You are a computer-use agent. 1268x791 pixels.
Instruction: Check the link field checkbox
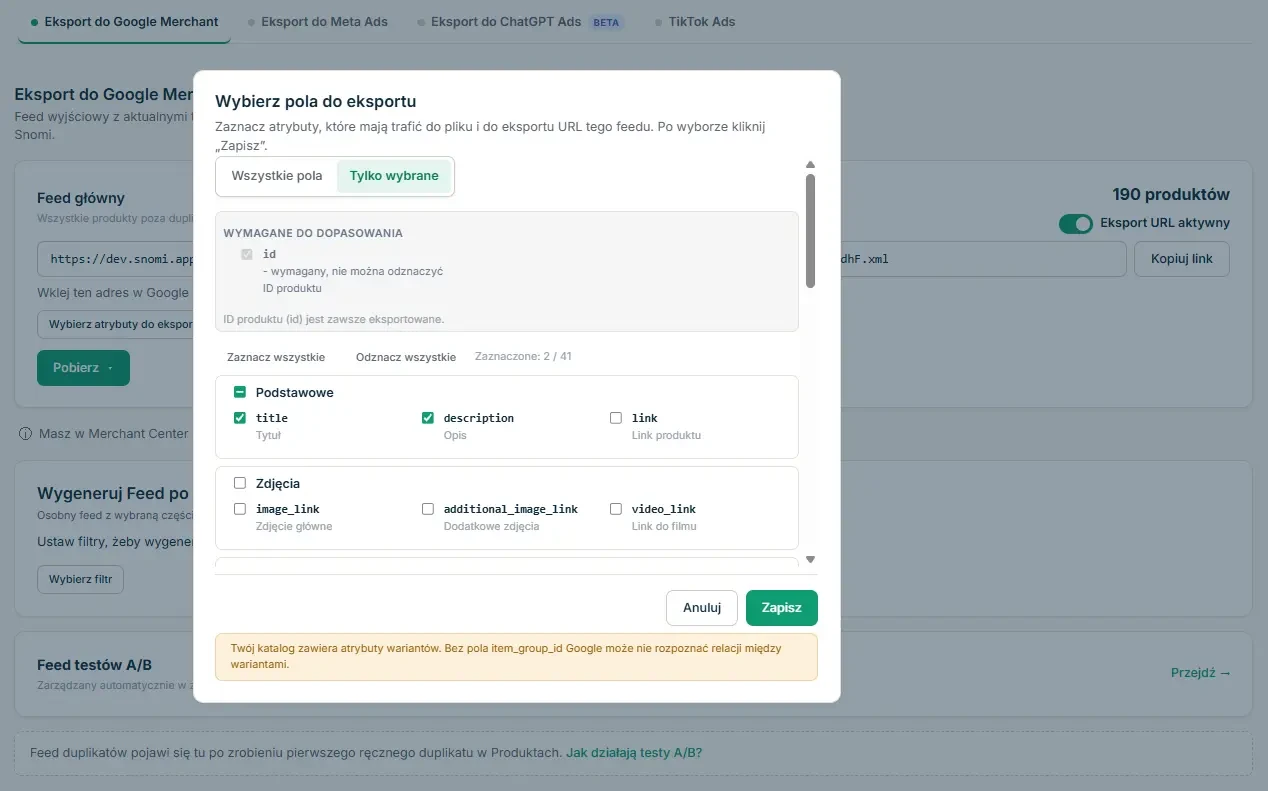[616, 418]
